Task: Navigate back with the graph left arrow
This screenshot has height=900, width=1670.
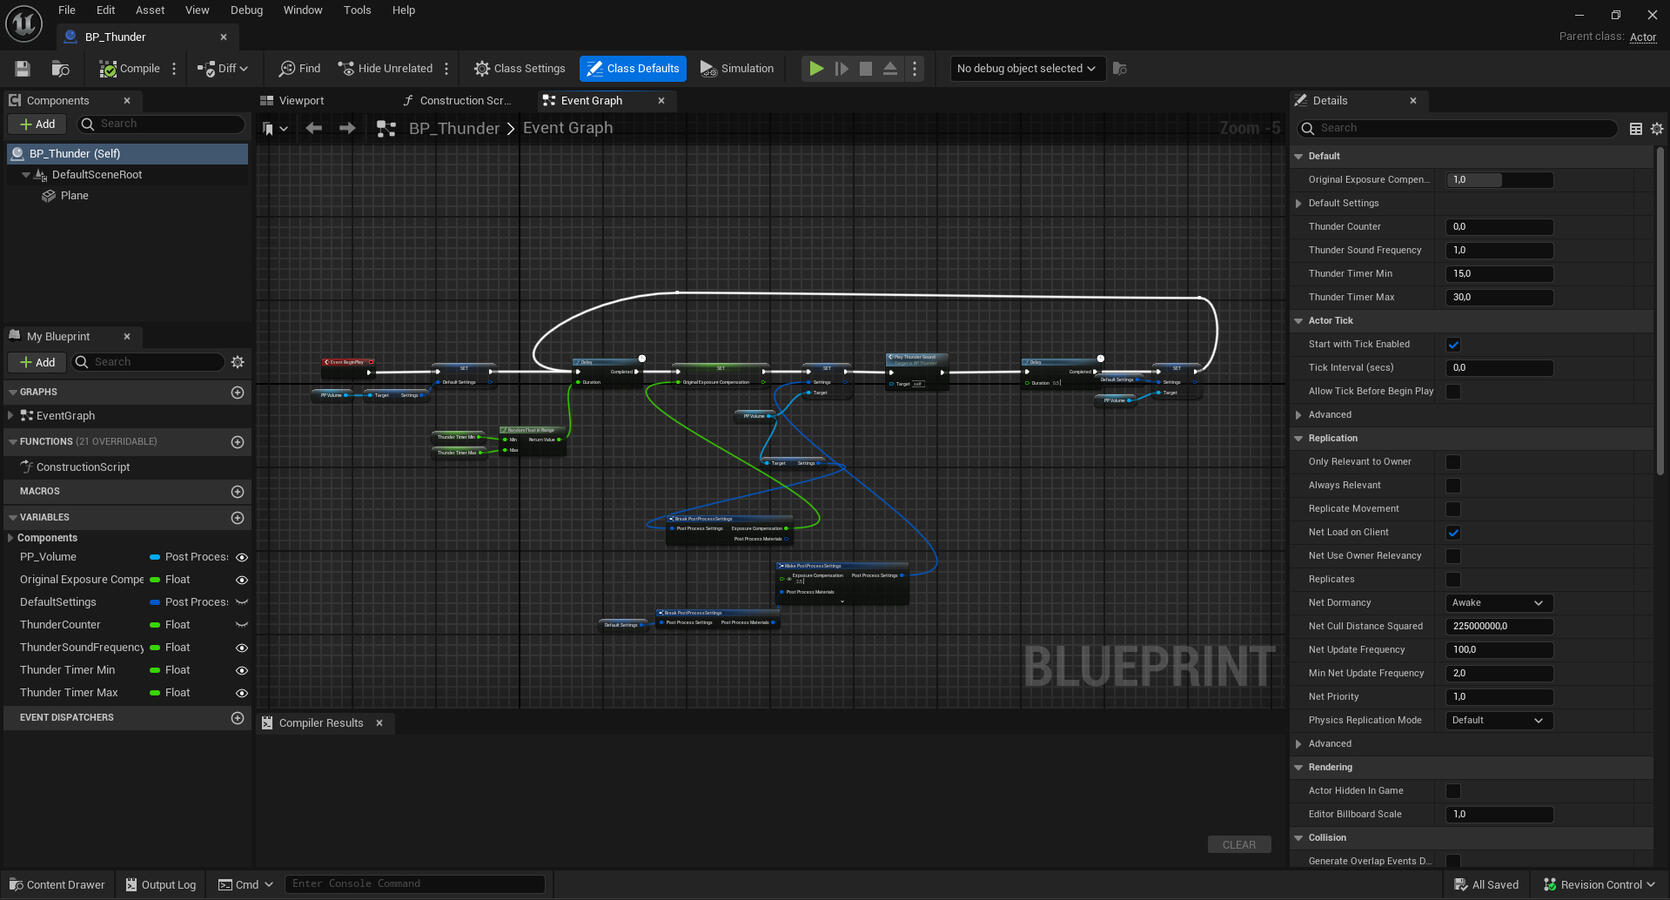Action: click(x=314, y=128)
